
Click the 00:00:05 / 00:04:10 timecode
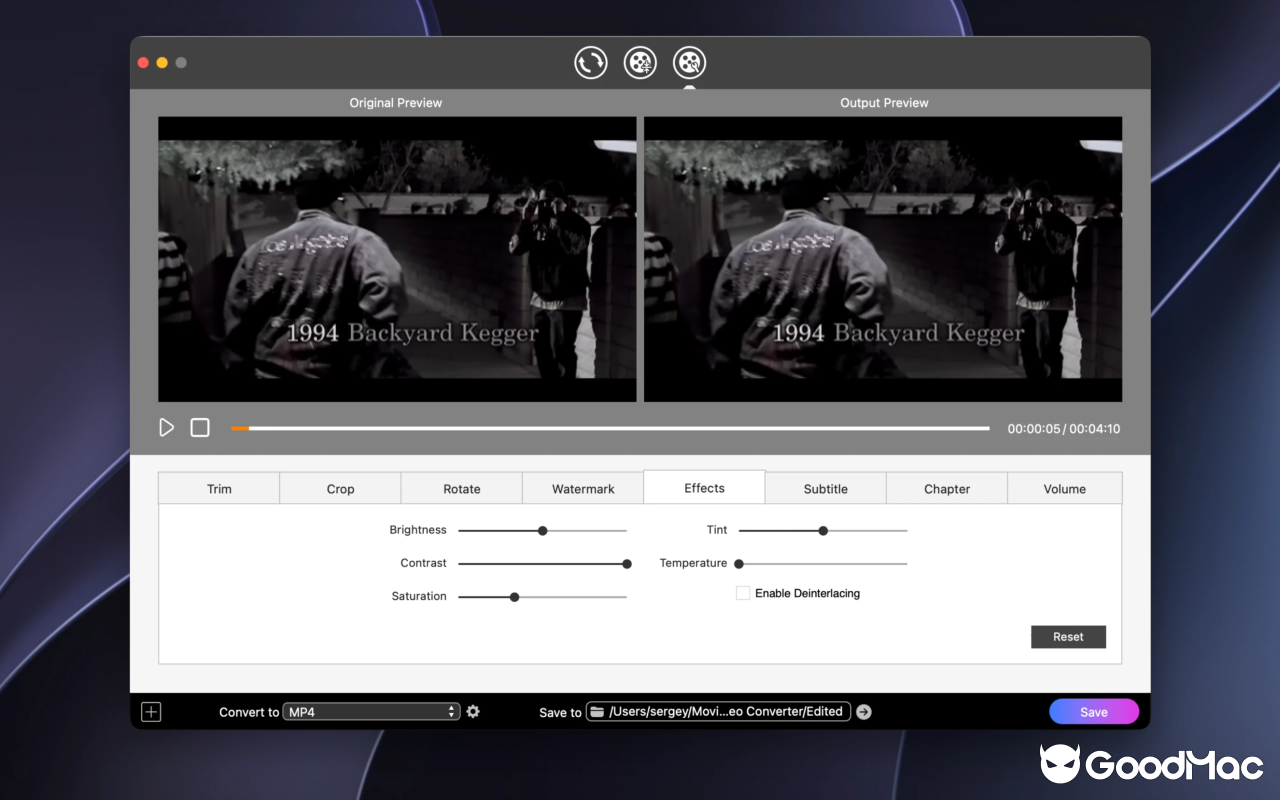tap(1064, 429)
